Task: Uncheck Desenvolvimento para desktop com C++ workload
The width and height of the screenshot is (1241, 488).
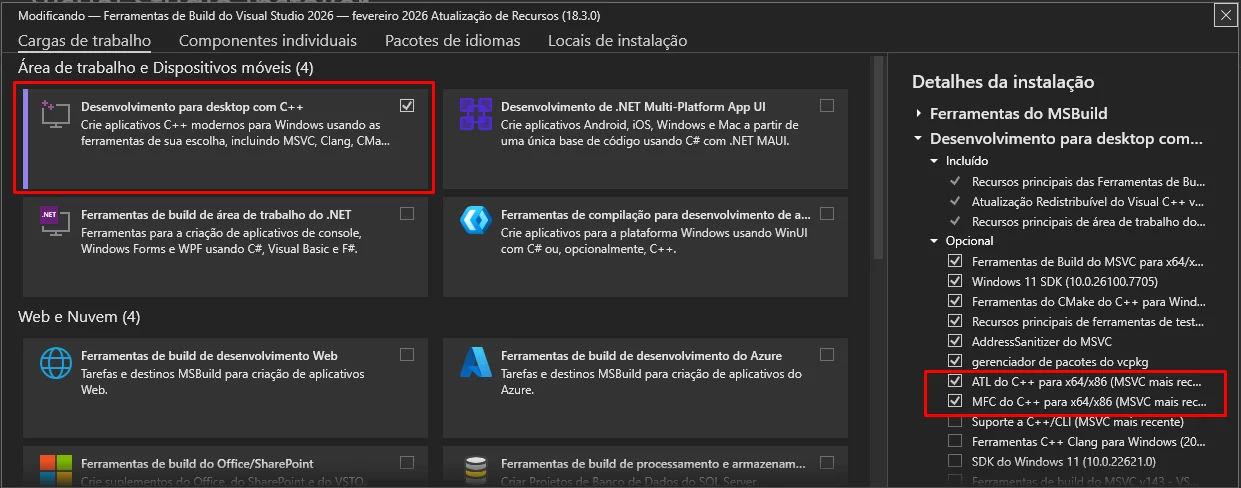Action: 406,106
